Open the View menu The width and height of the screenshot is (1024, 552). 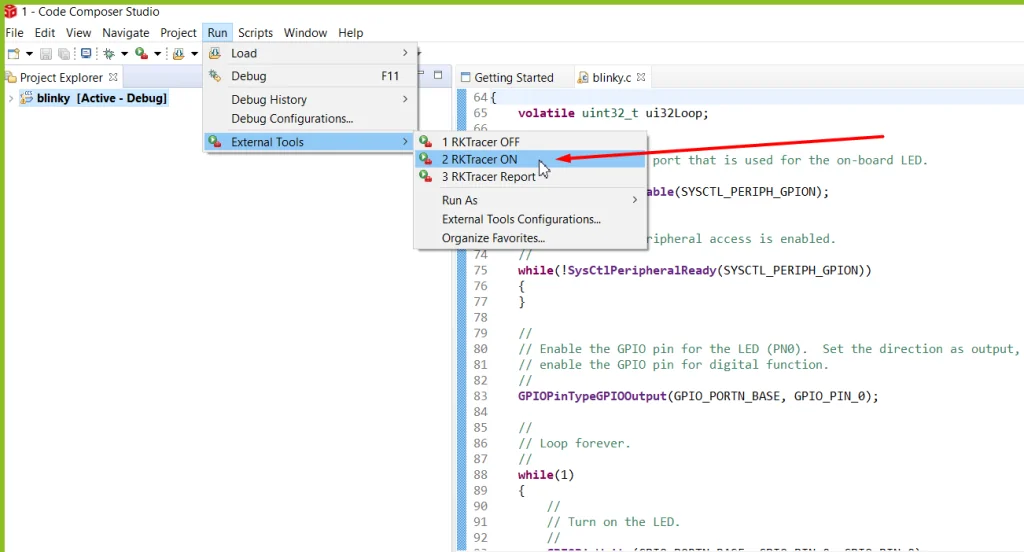point(78,33)
